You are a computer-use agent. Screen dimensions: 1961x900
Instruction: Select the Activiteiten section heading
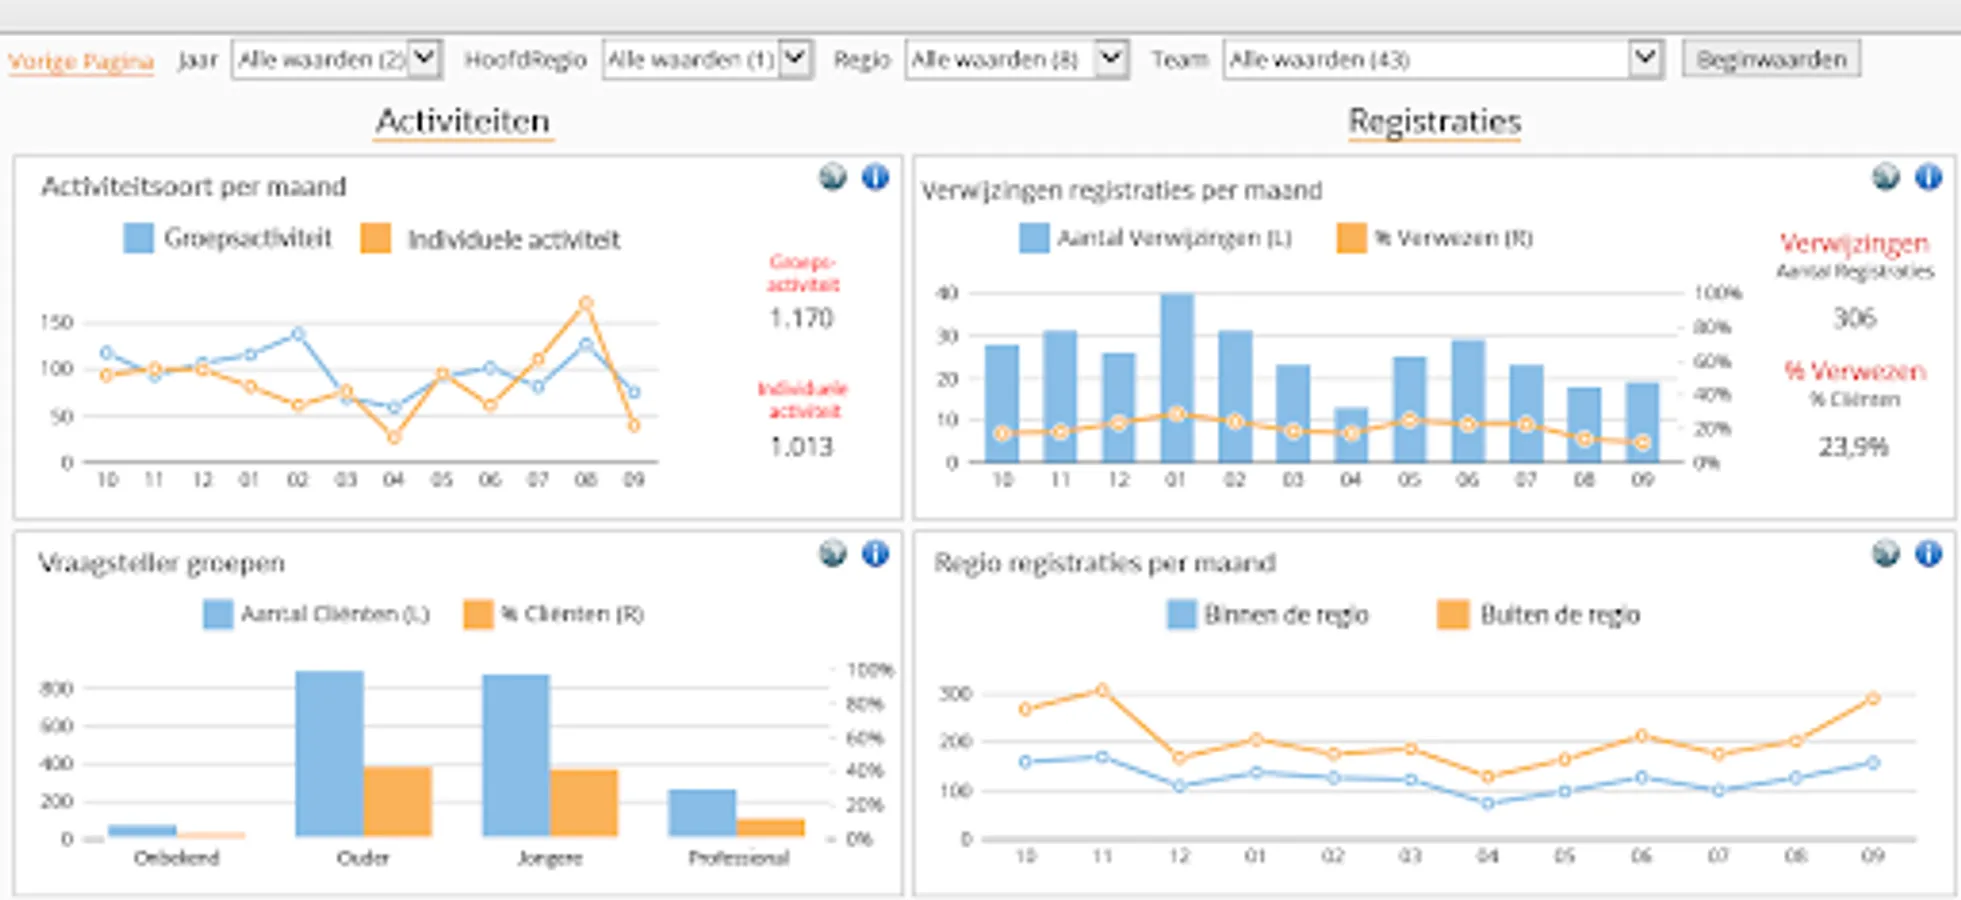tap(463, 121)
